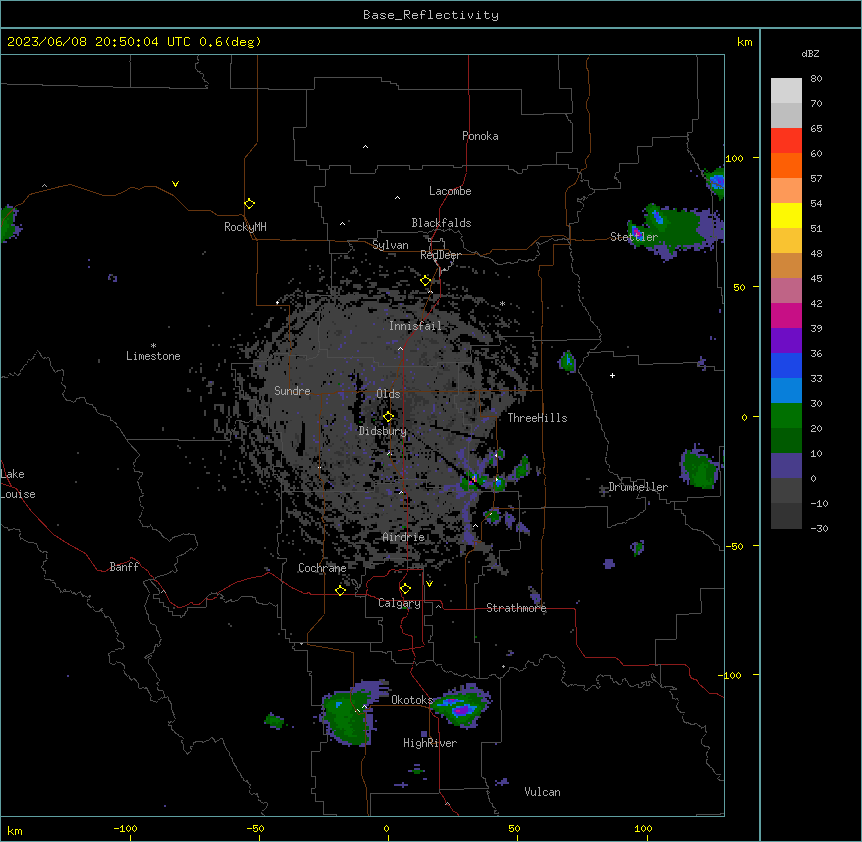
Task: Click the Ponoka city label
Action: pos(480,136)
